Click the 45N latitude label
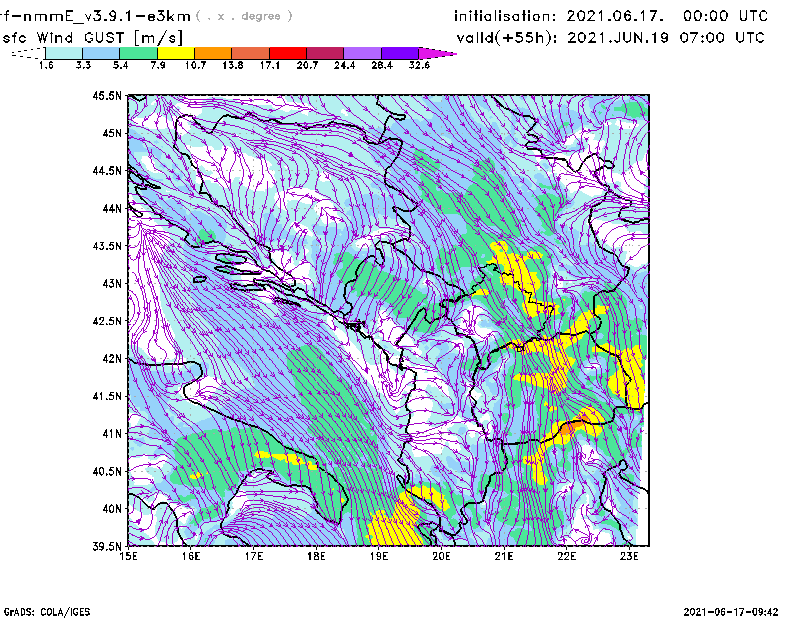Image resolution: width=800 pixels, height=618 pixels. pos(112,133)
